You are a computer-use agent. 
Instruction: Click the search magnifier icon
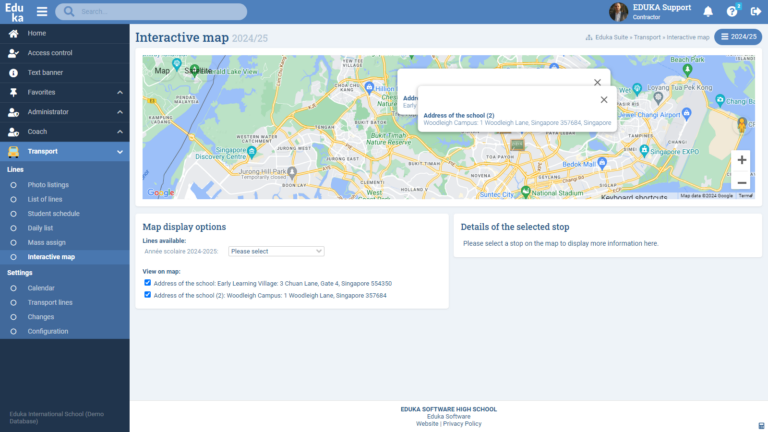coord(69,11)
